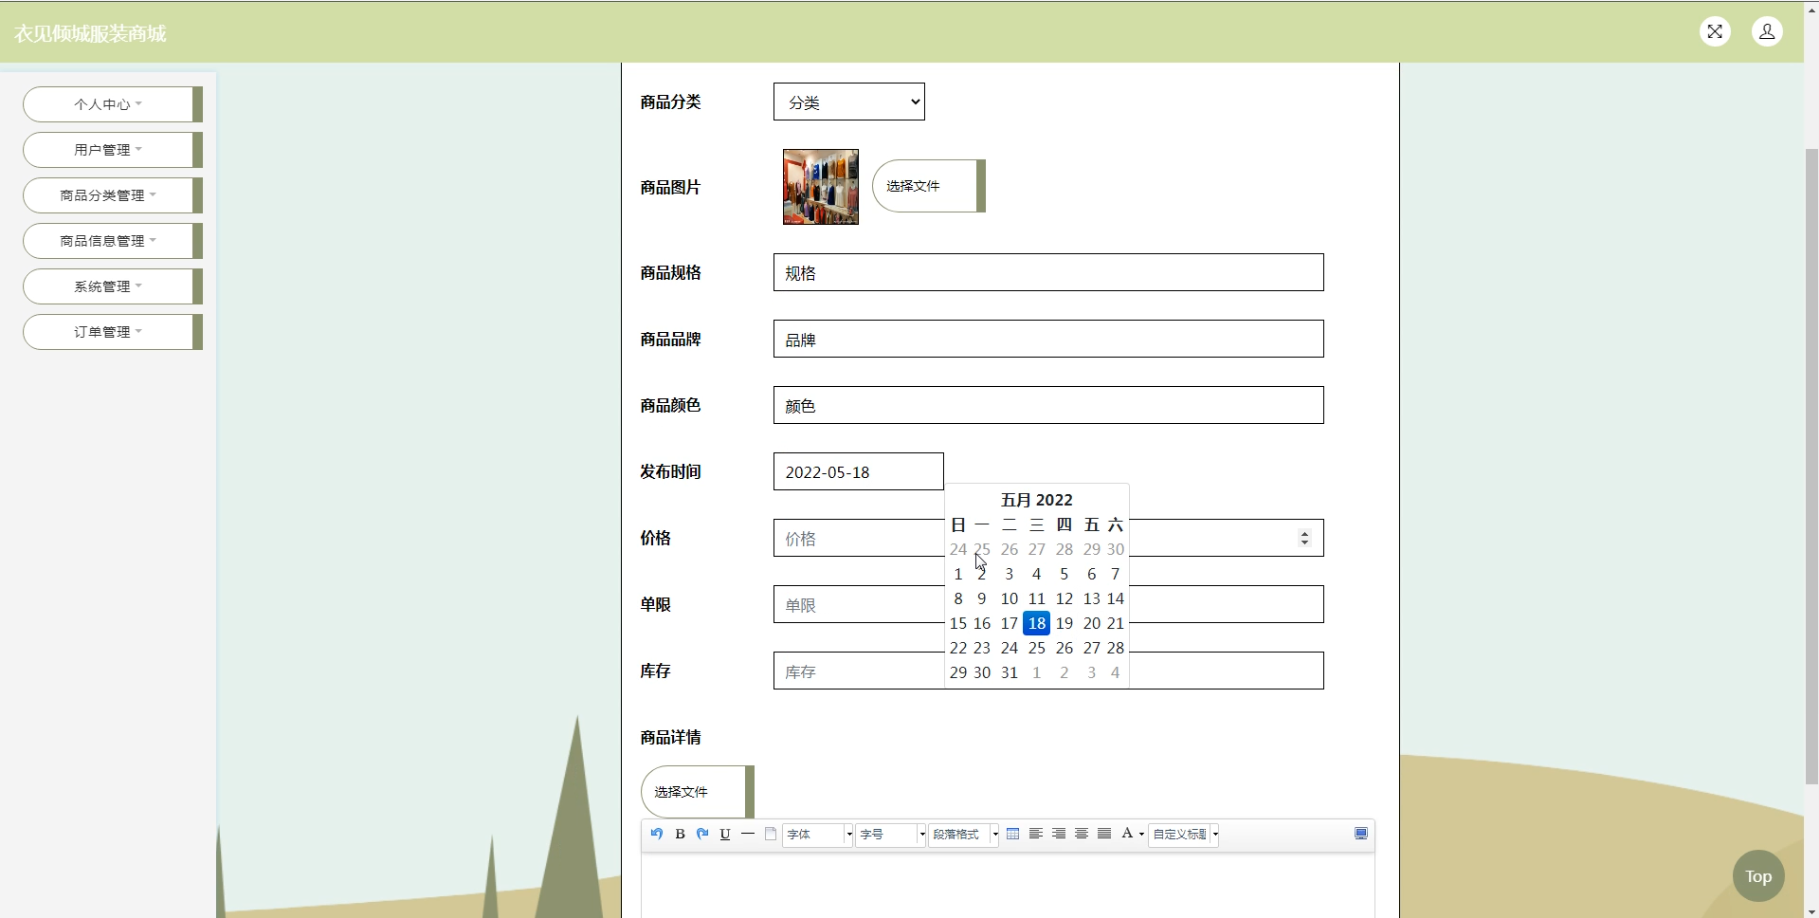Select day 10 in the calendar

pyautogui.click(x=1009, y=599)
